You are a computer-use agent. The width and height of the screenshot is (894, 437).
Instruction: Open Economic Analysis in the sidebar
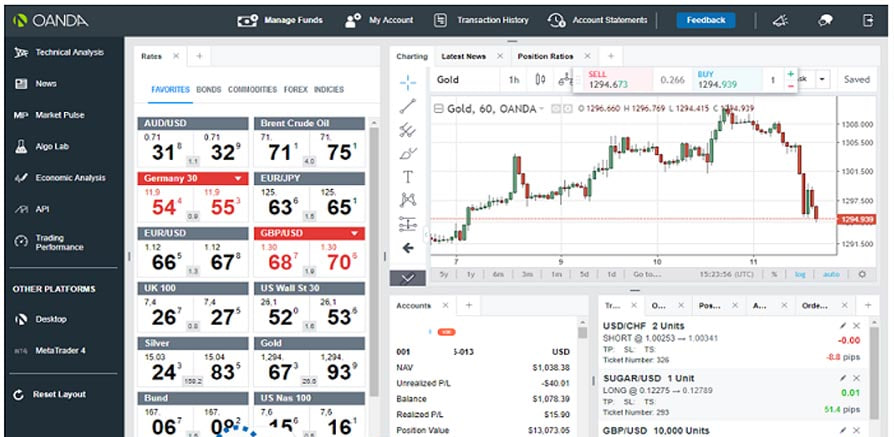59,178
